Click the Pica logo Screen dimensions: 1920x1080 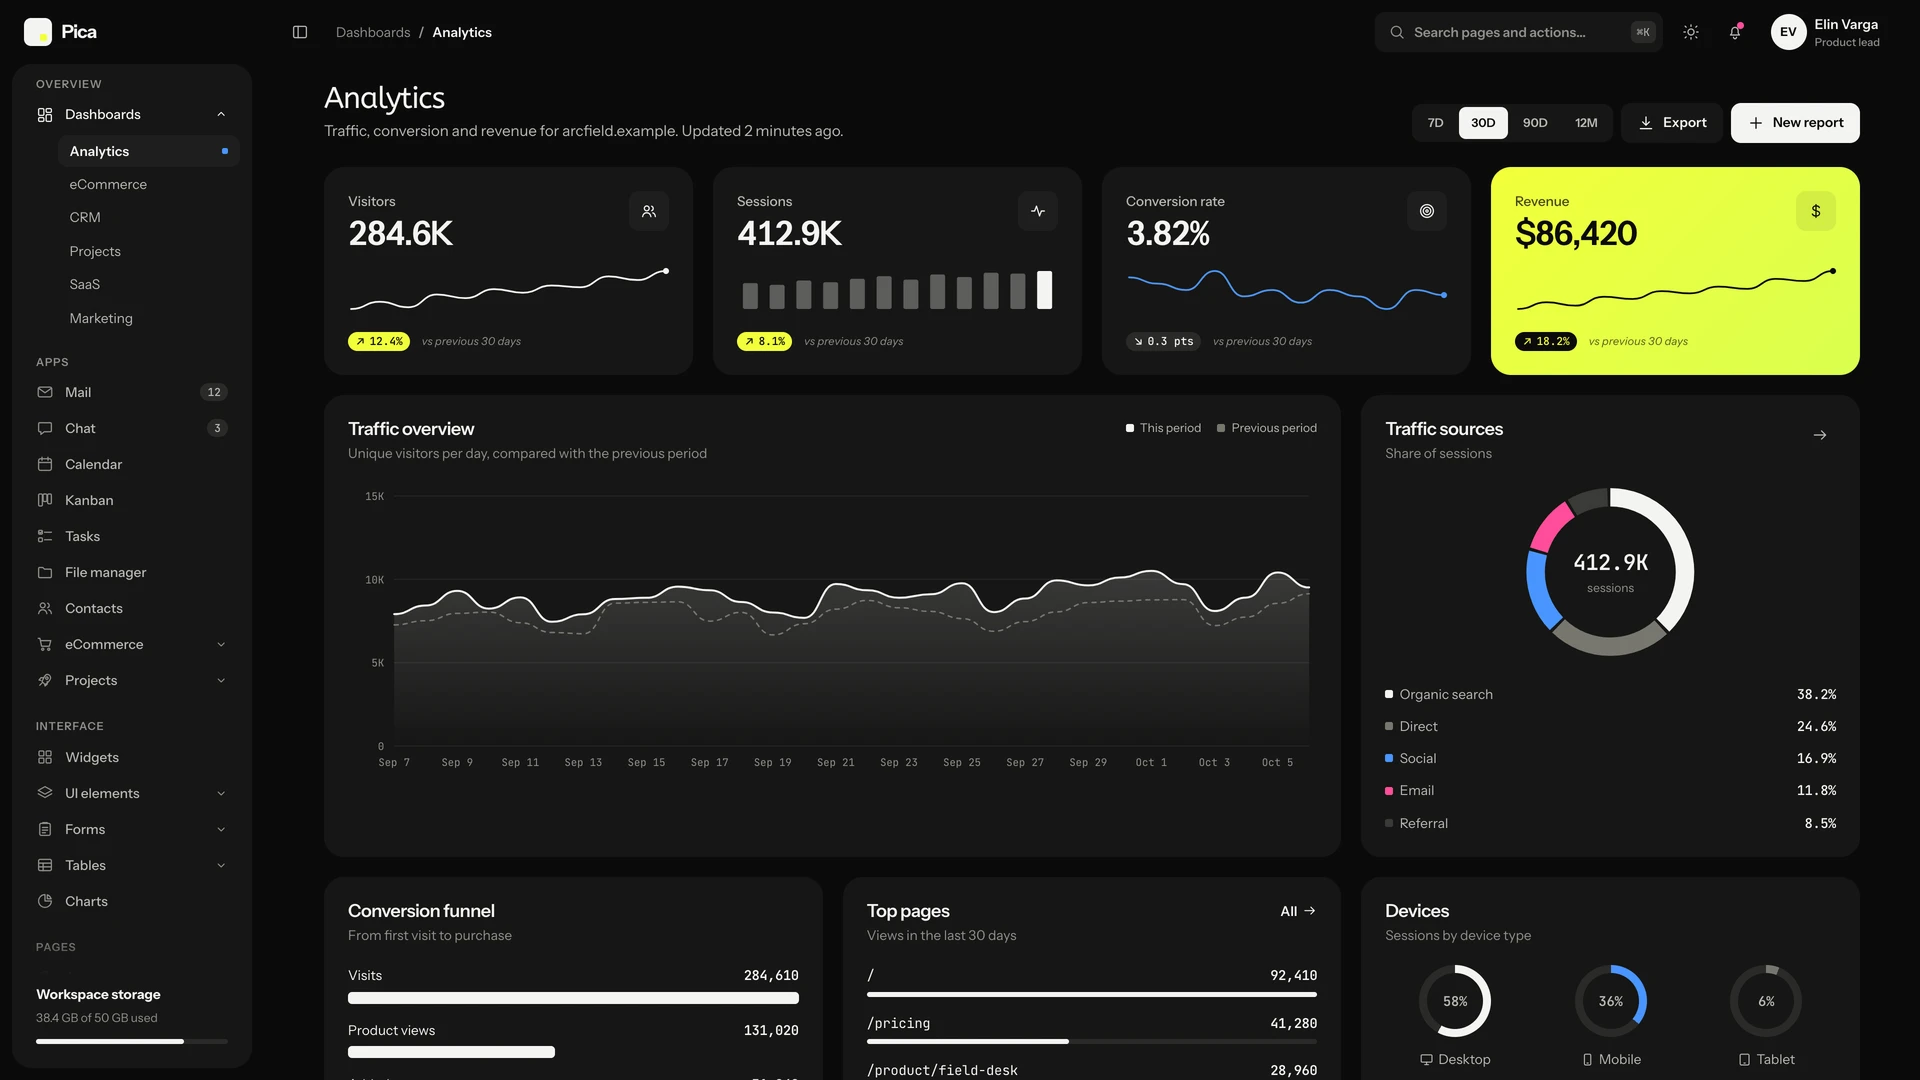click(x=60, y=32)
